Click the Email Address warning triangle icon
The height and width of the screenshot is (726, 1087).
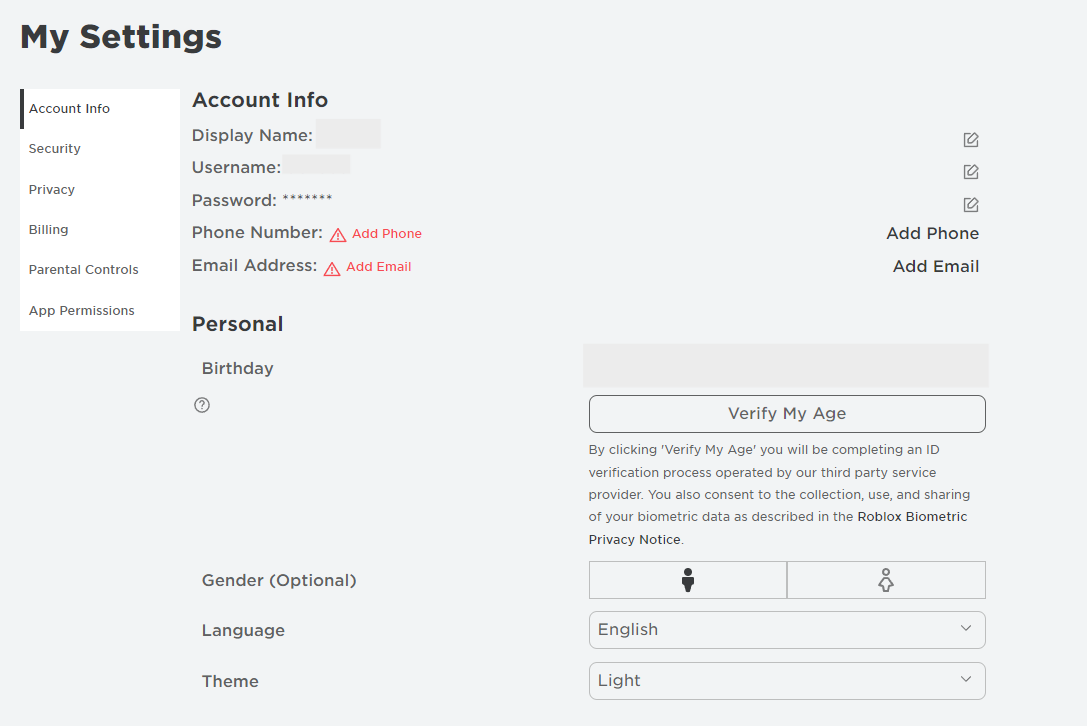click(332, 268)
